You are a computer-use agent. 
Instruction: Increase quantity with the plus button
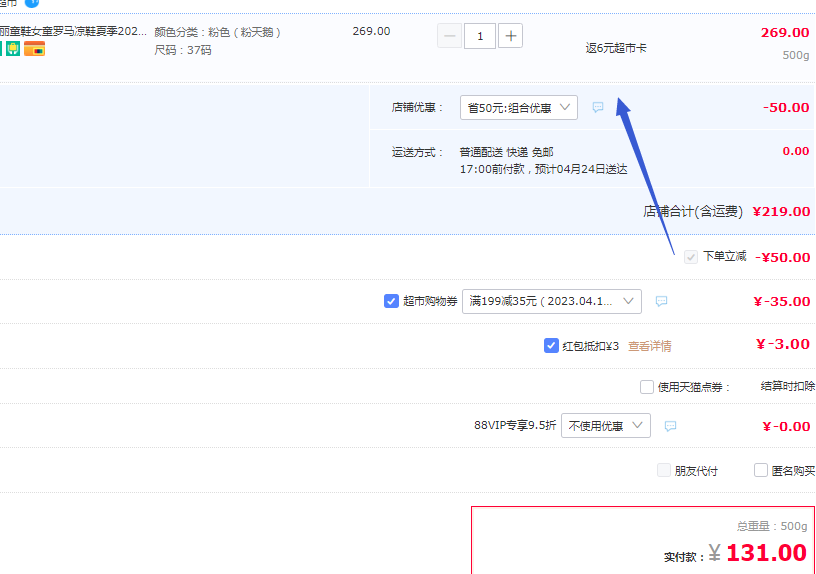[511, 36]
